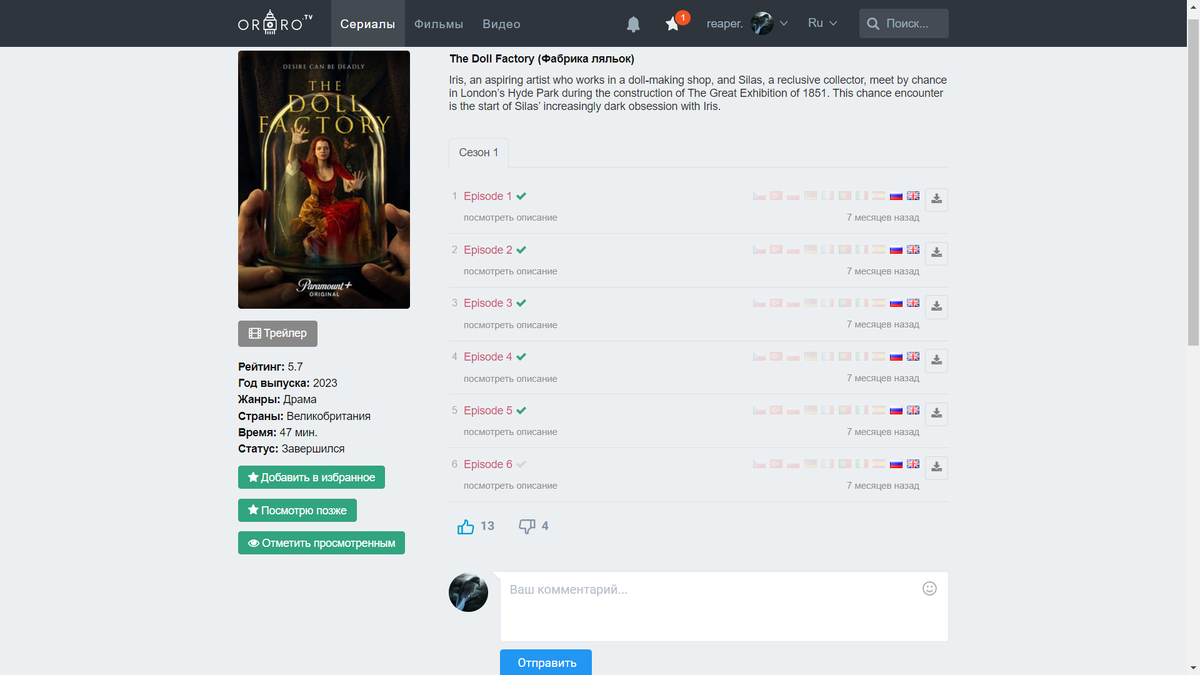Click the Рейтинг: 5.7 text

click(x=270, y=367)
